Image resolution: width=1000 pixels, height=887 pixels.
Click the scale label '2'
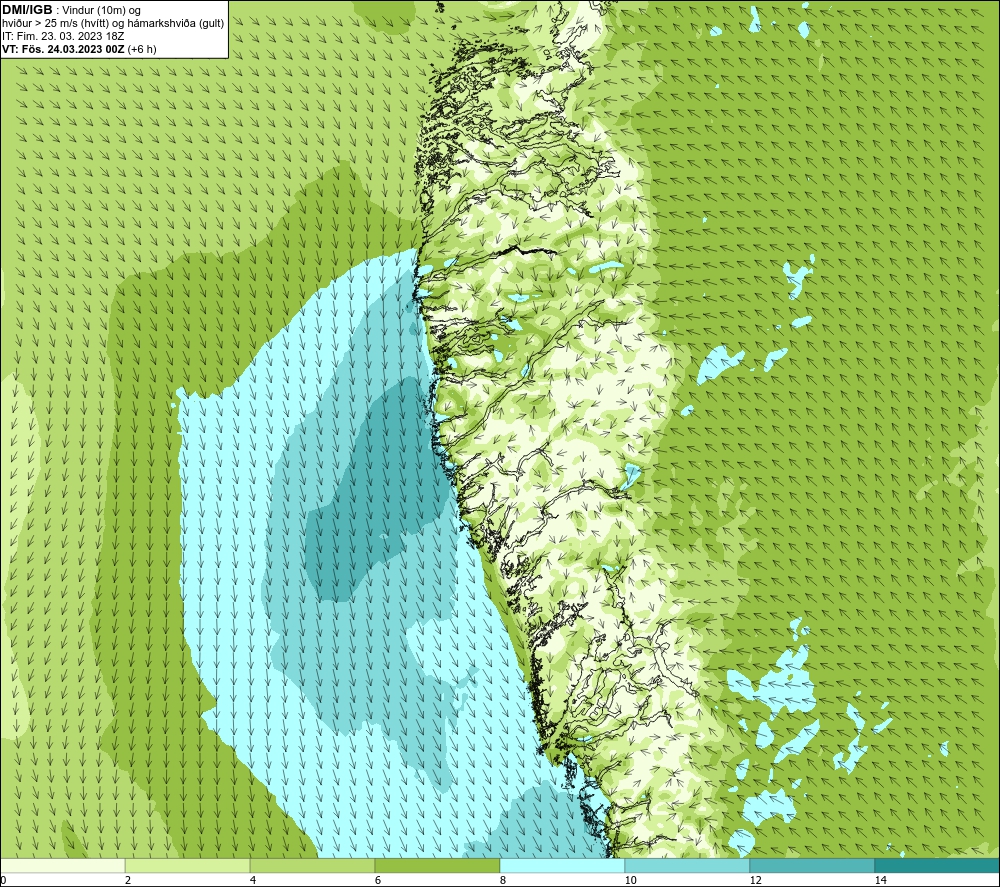[x=128, y=880]
